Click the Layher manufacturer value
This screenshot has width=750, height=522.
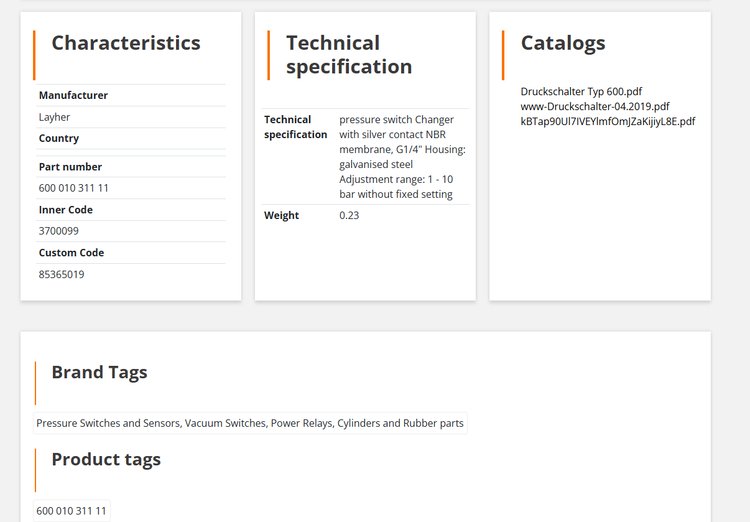coord(54,117)
